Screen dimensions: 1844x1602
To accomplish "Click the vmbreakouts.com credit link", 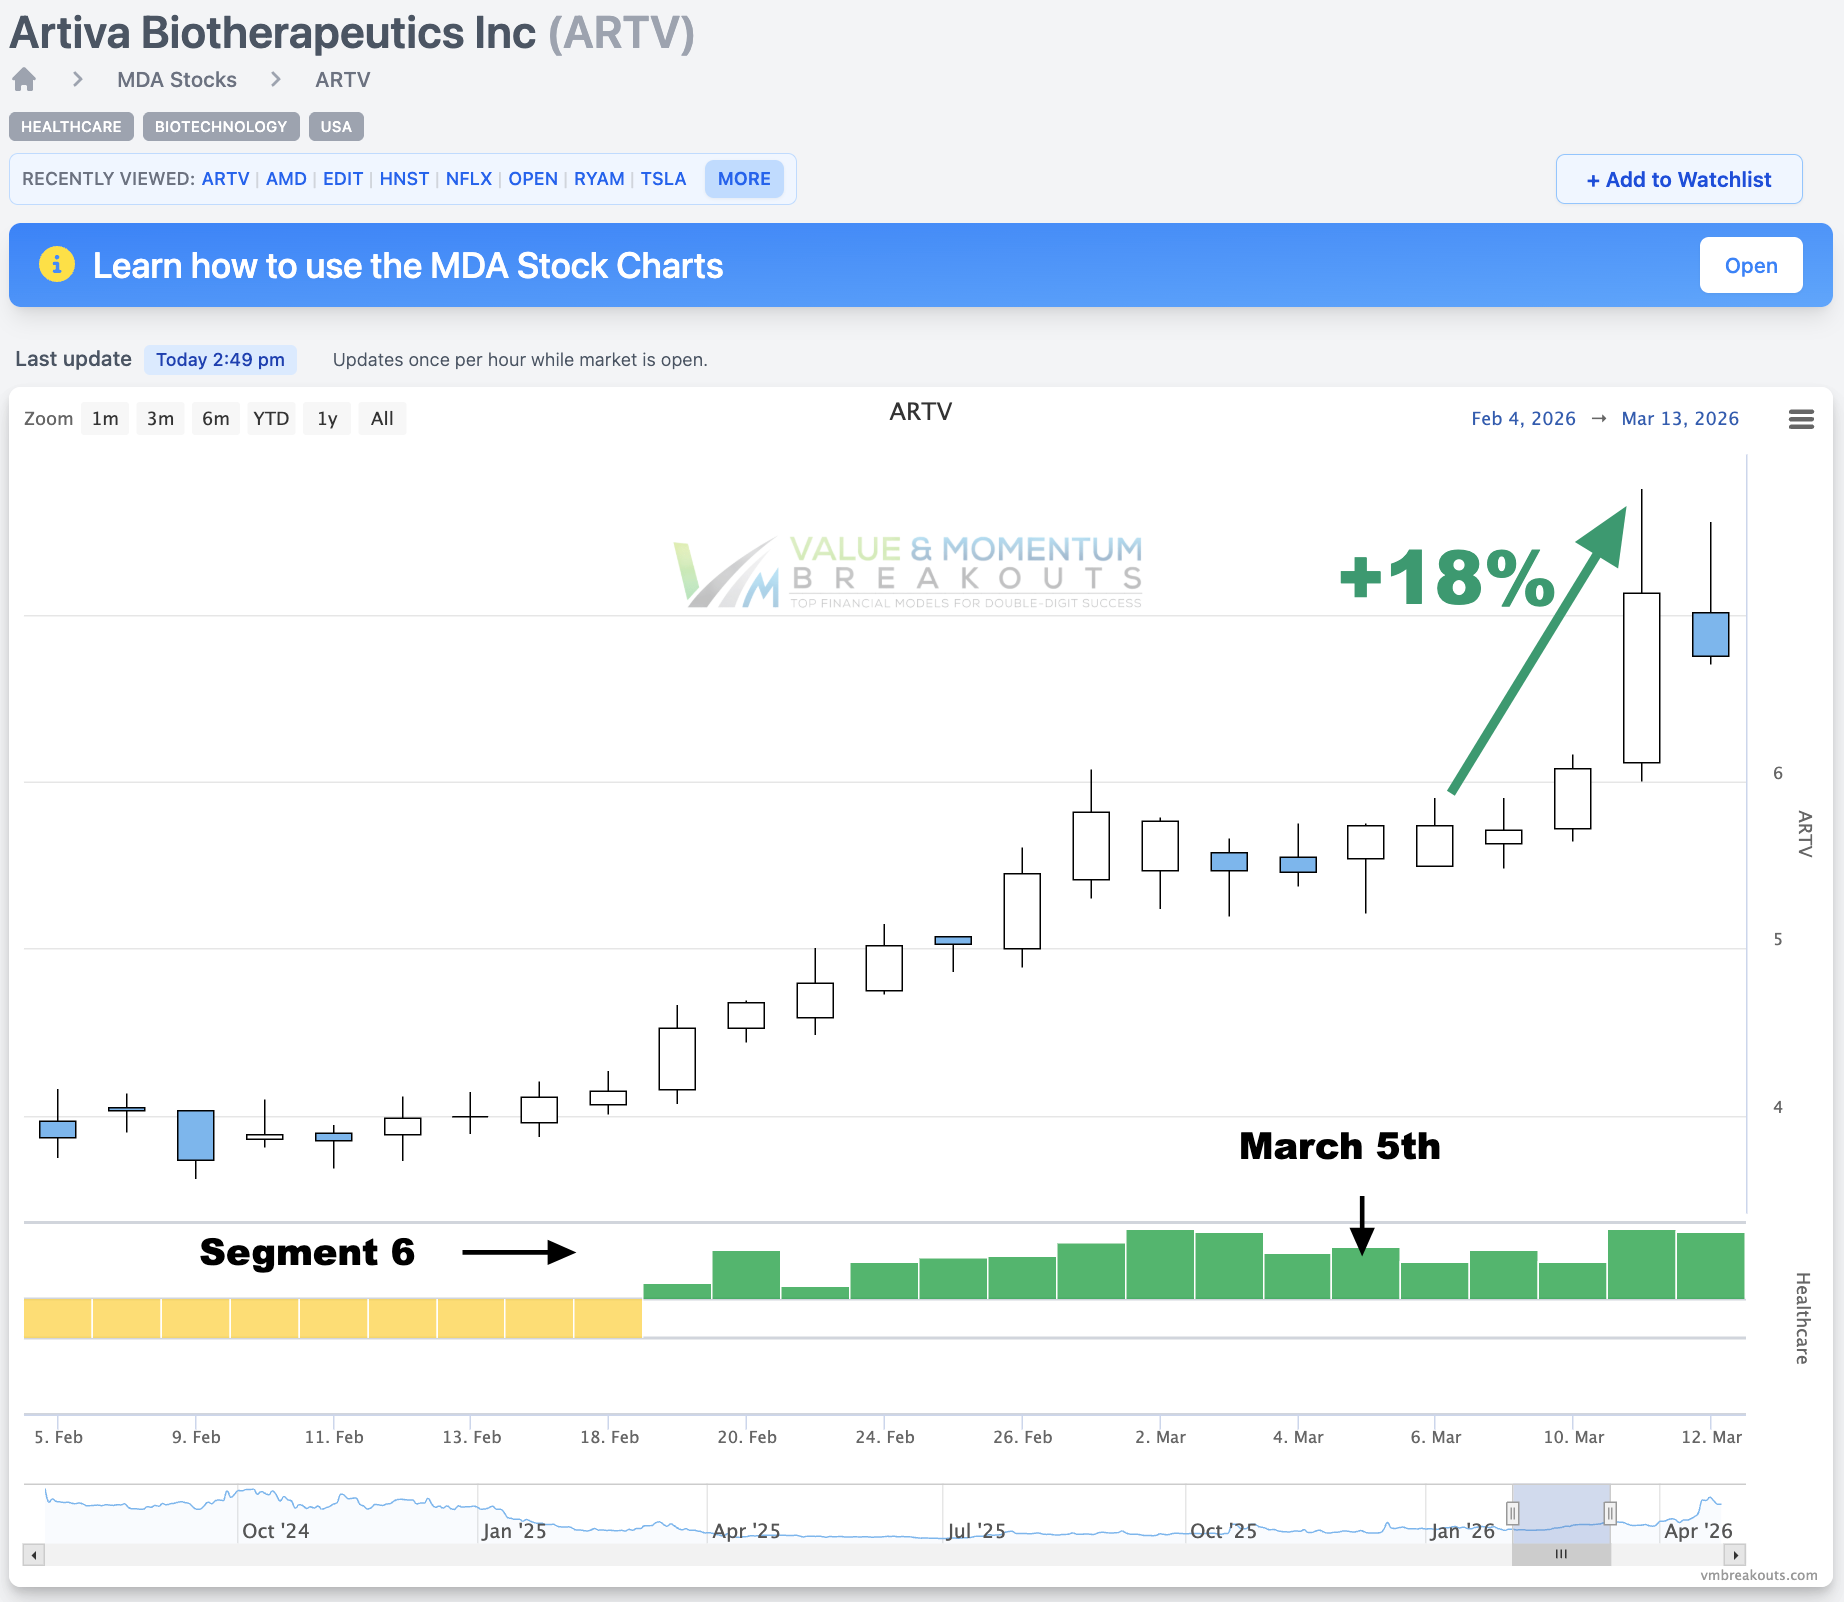I will (1759, 1575).
